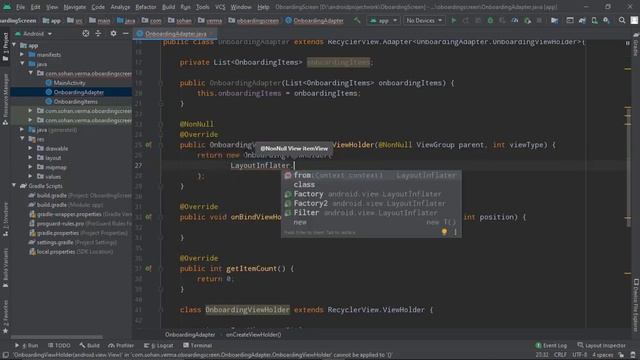Toggle the Resource Manager side tab

coord(5,100)
